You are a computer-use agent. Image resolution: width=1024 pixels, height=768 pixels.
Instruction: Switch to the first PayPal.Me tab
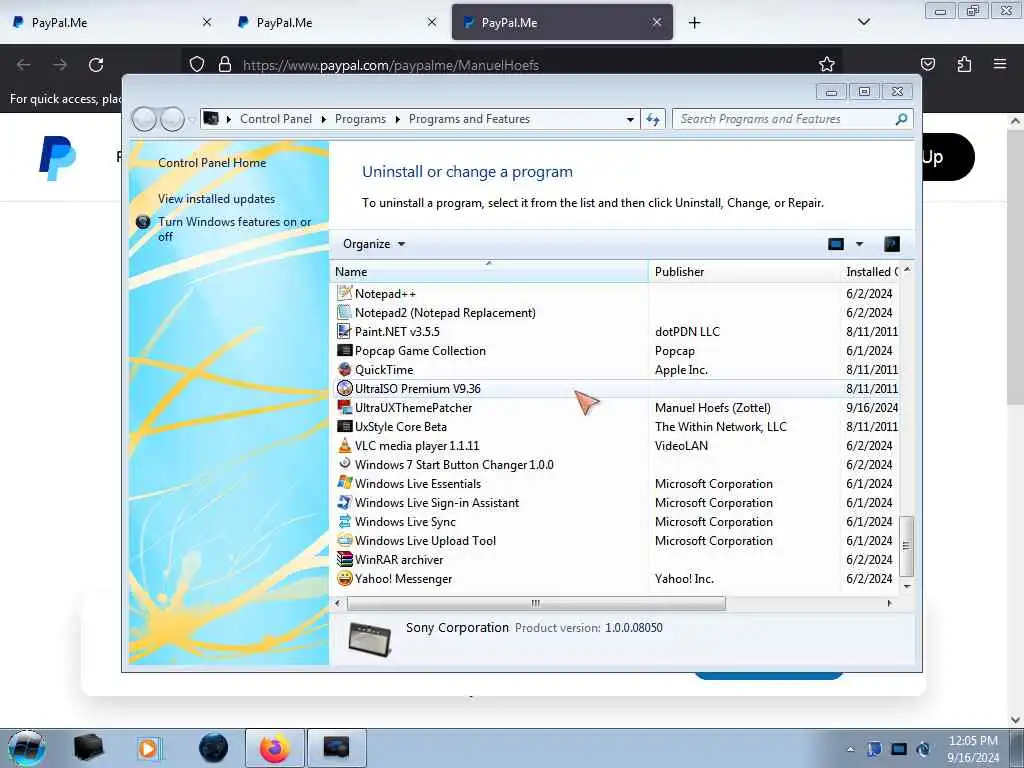tap(111, 22)
